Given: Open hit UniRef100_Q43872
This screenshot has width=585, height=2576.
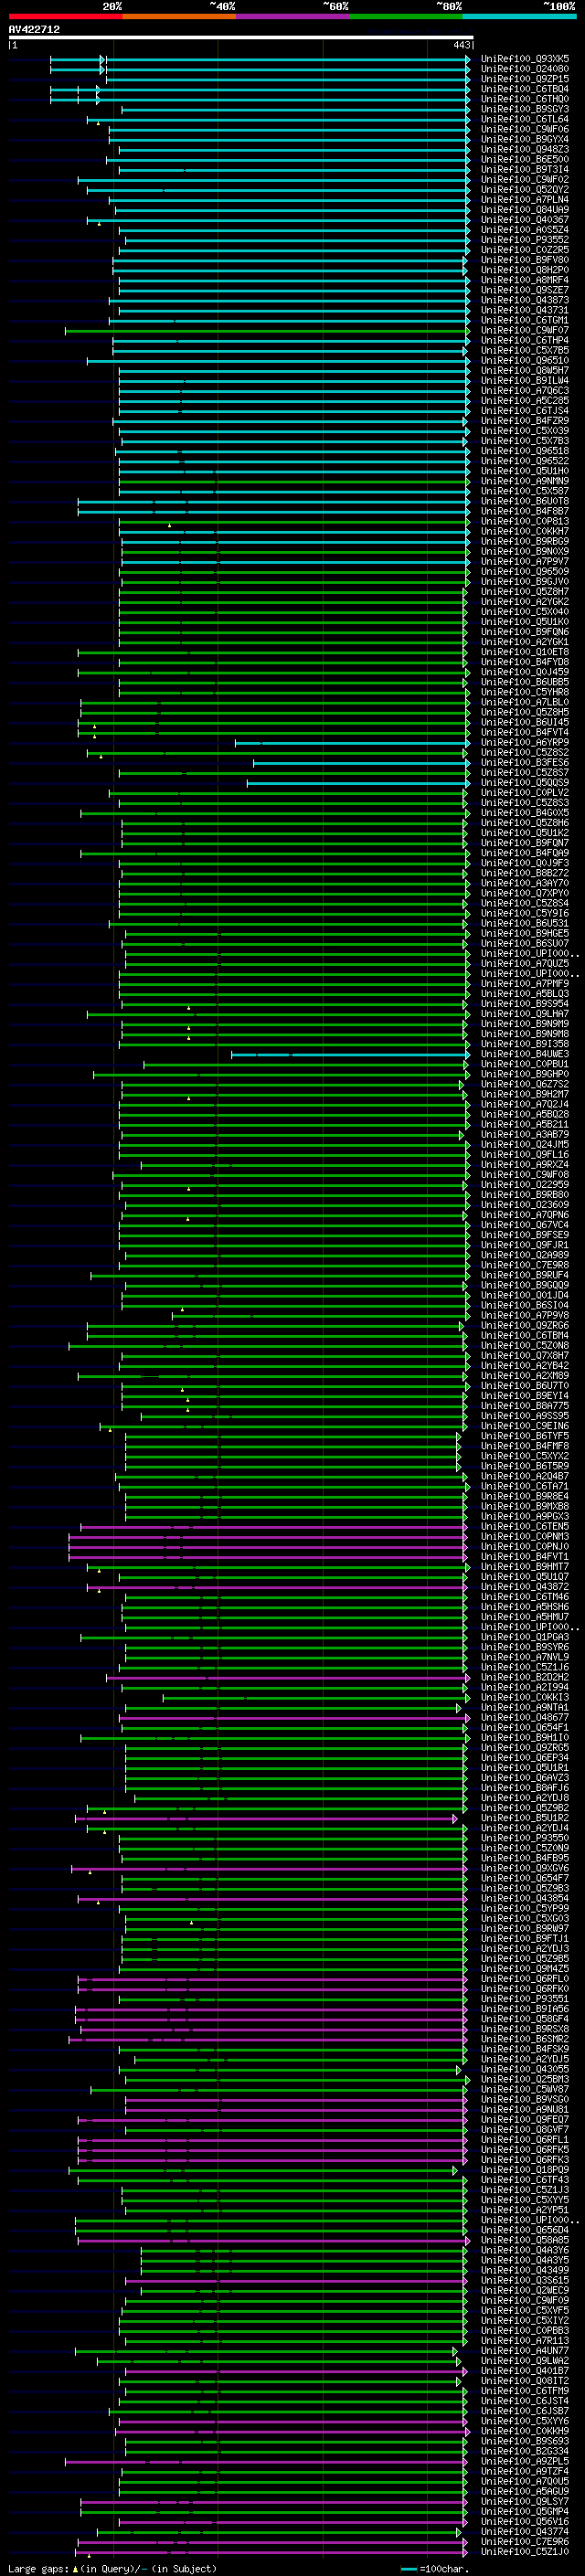Looking at the screenshot, I should pyautogui.click(x=525, y=1587).
